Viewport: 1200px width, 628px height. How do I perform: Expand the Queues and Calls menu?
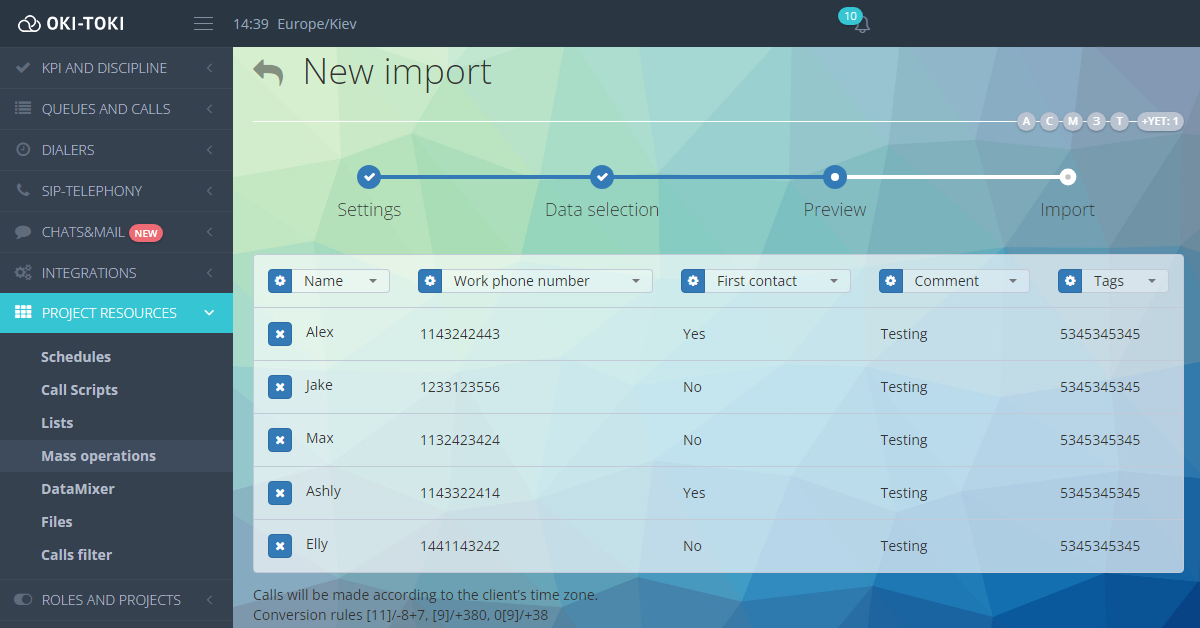pyautogui.click(x=116, y=109)
